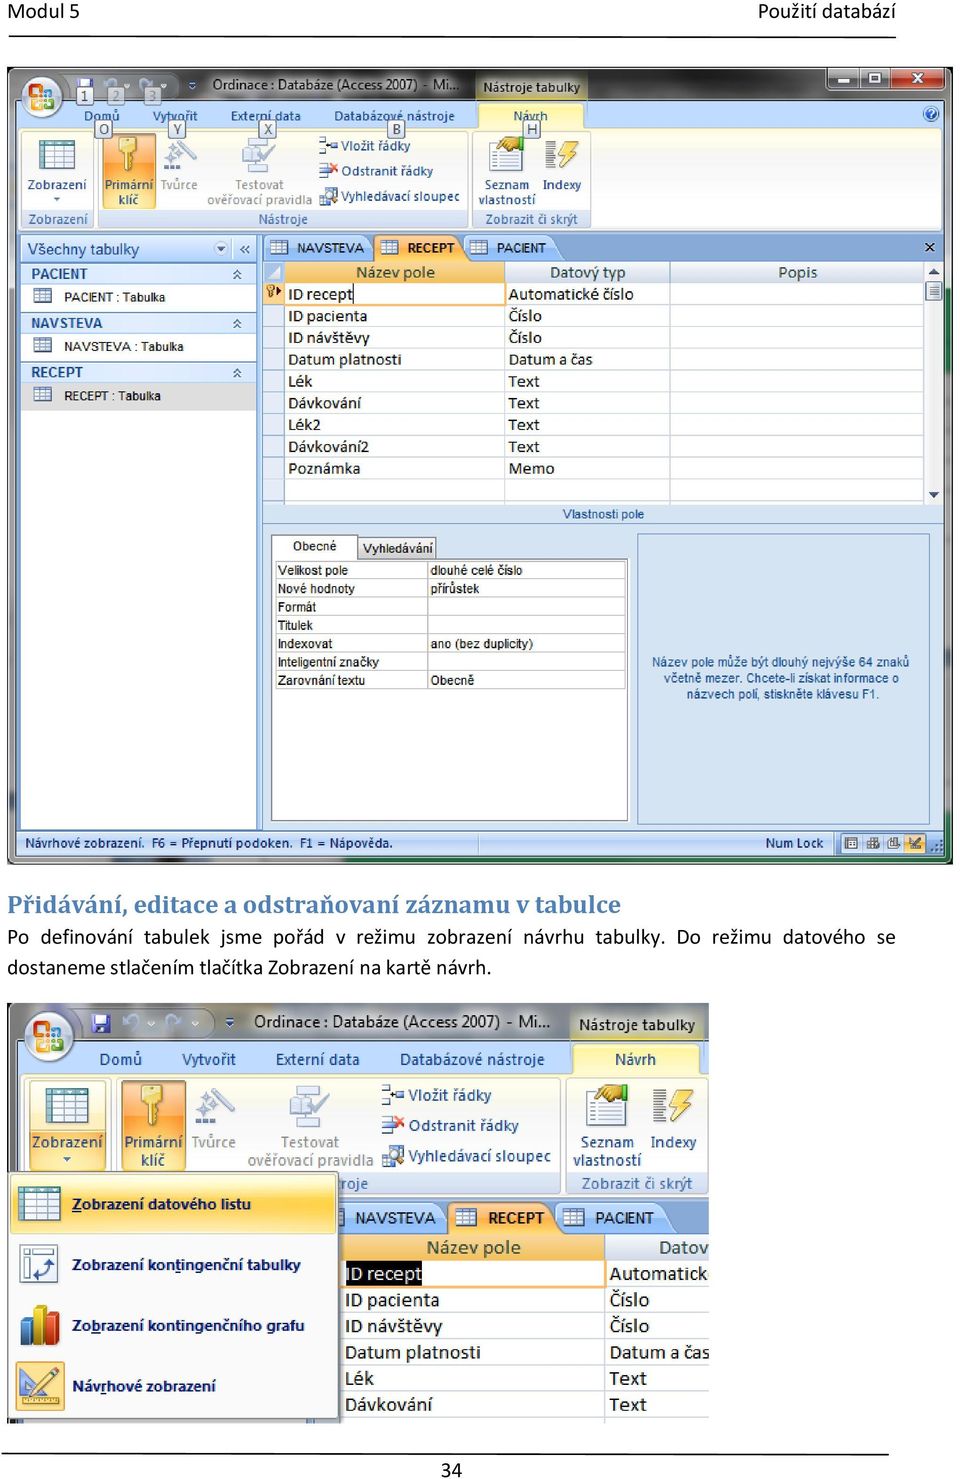Open Zobrazení dropdown arrow in lower ribbon
This screenshot has height=1479, width=960.
(67, 1160)
